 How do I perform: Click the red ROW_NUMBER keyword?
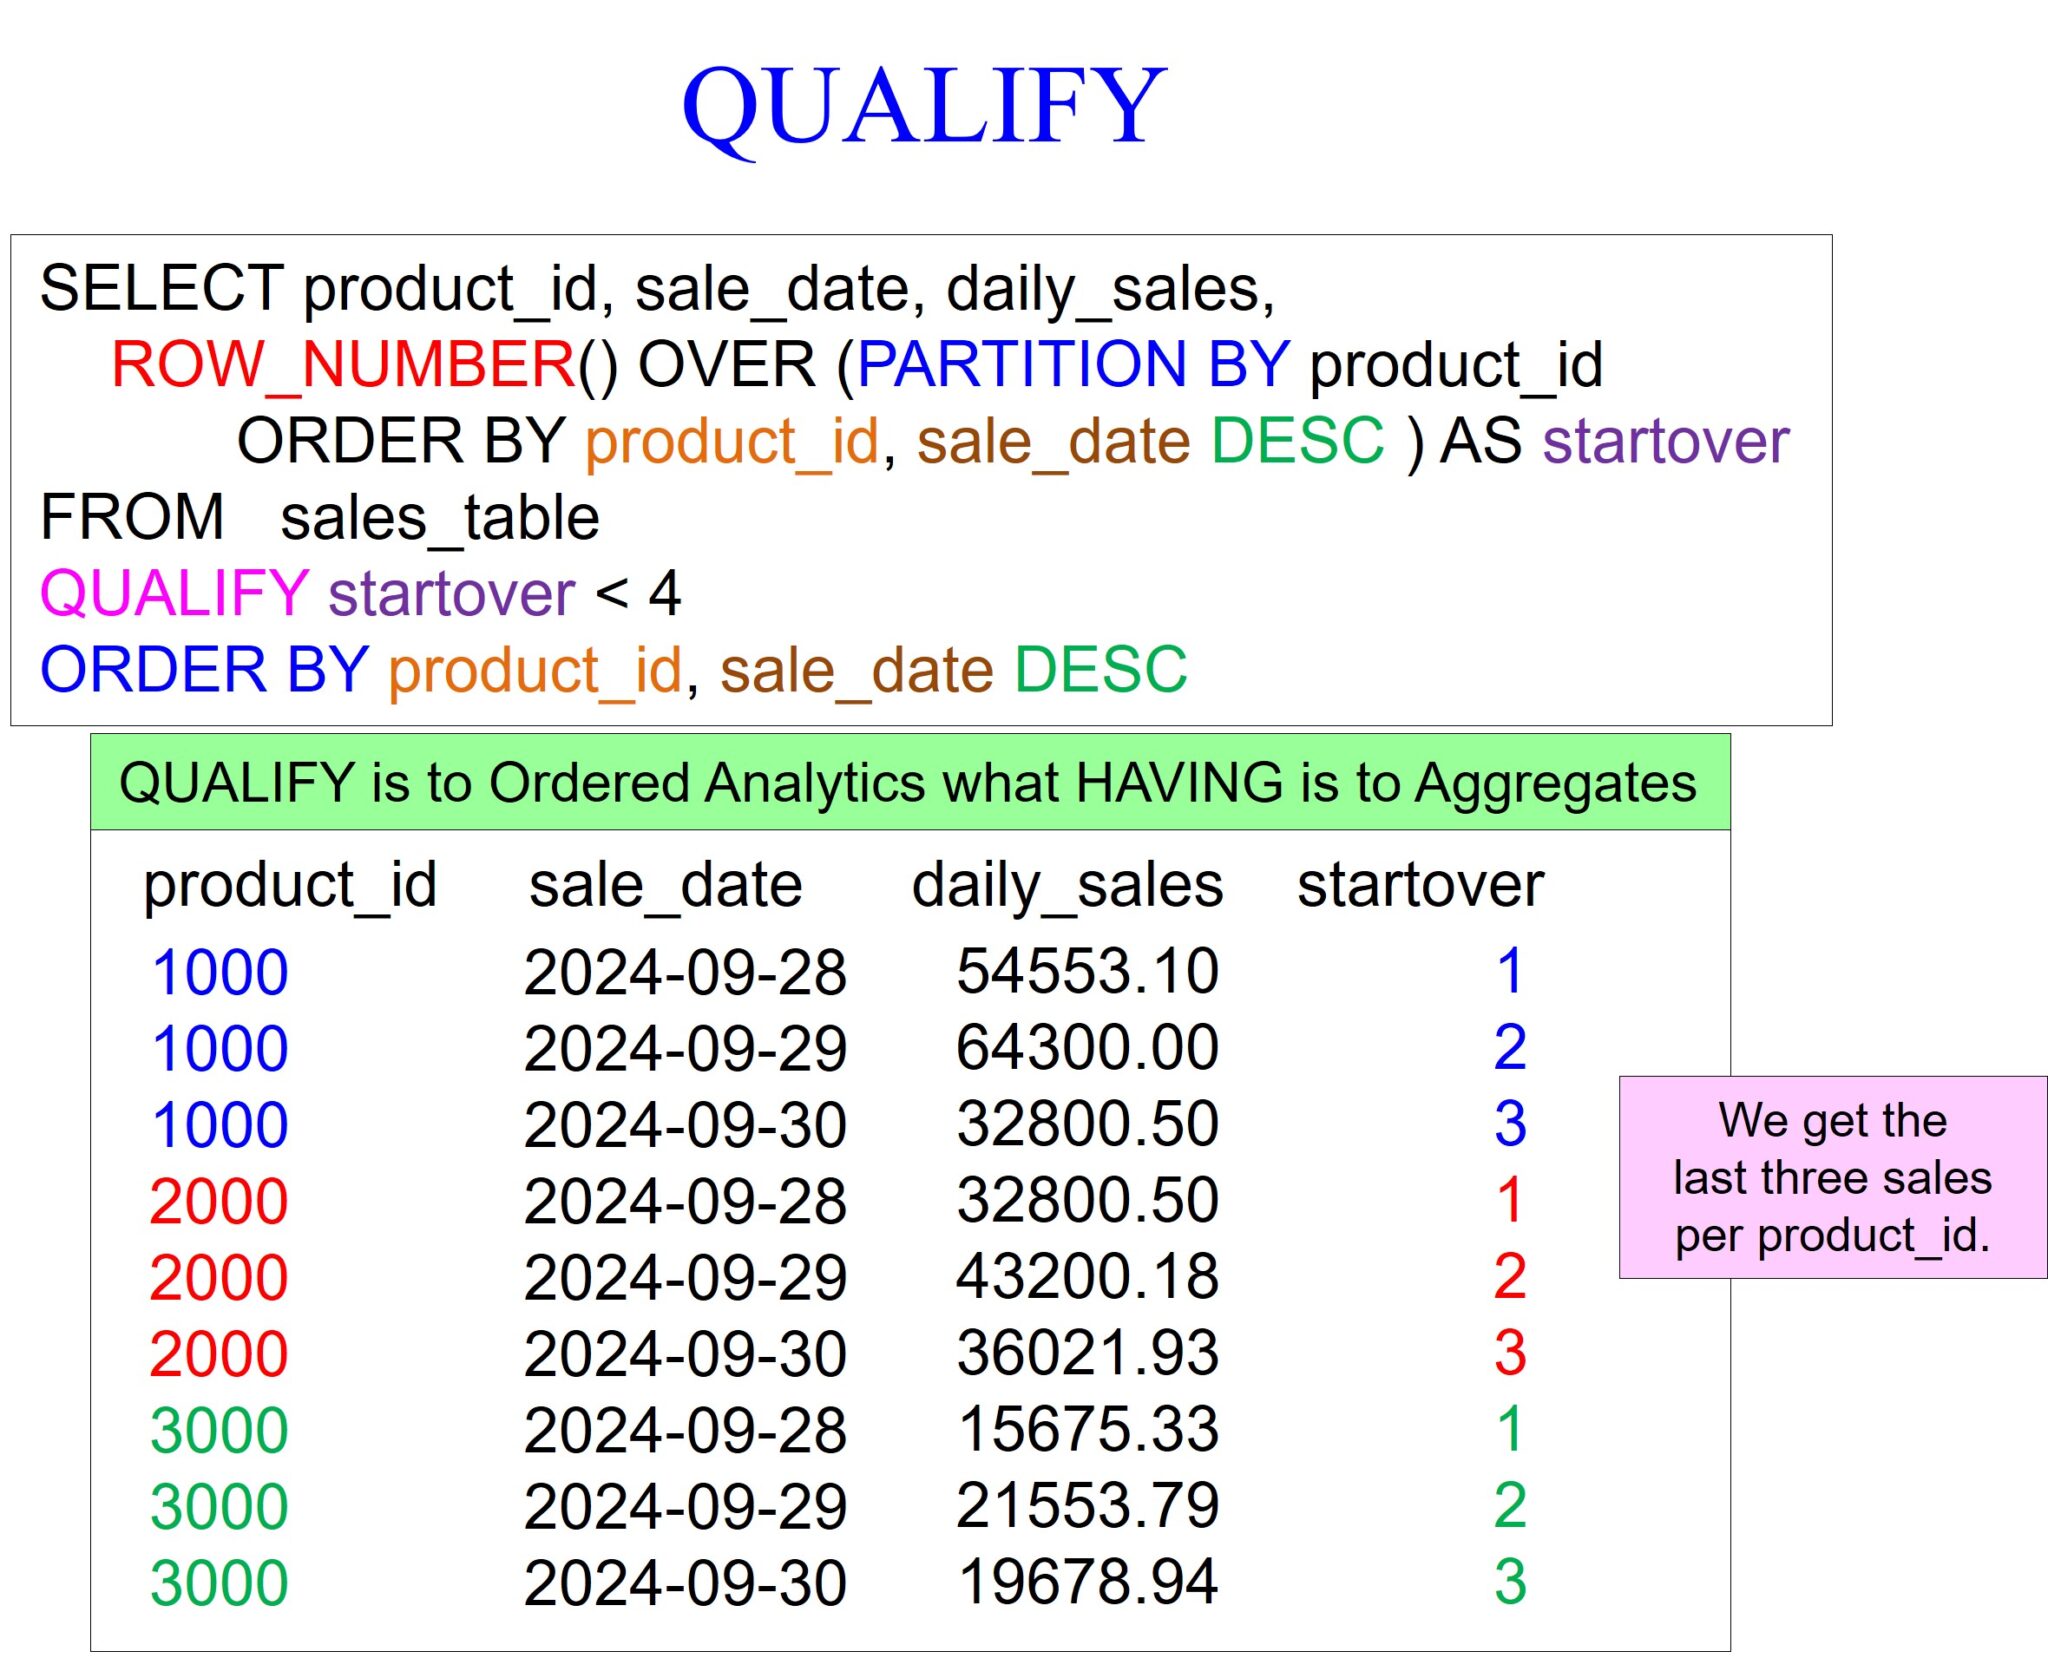pyautogui.click(x=342, y=364)
